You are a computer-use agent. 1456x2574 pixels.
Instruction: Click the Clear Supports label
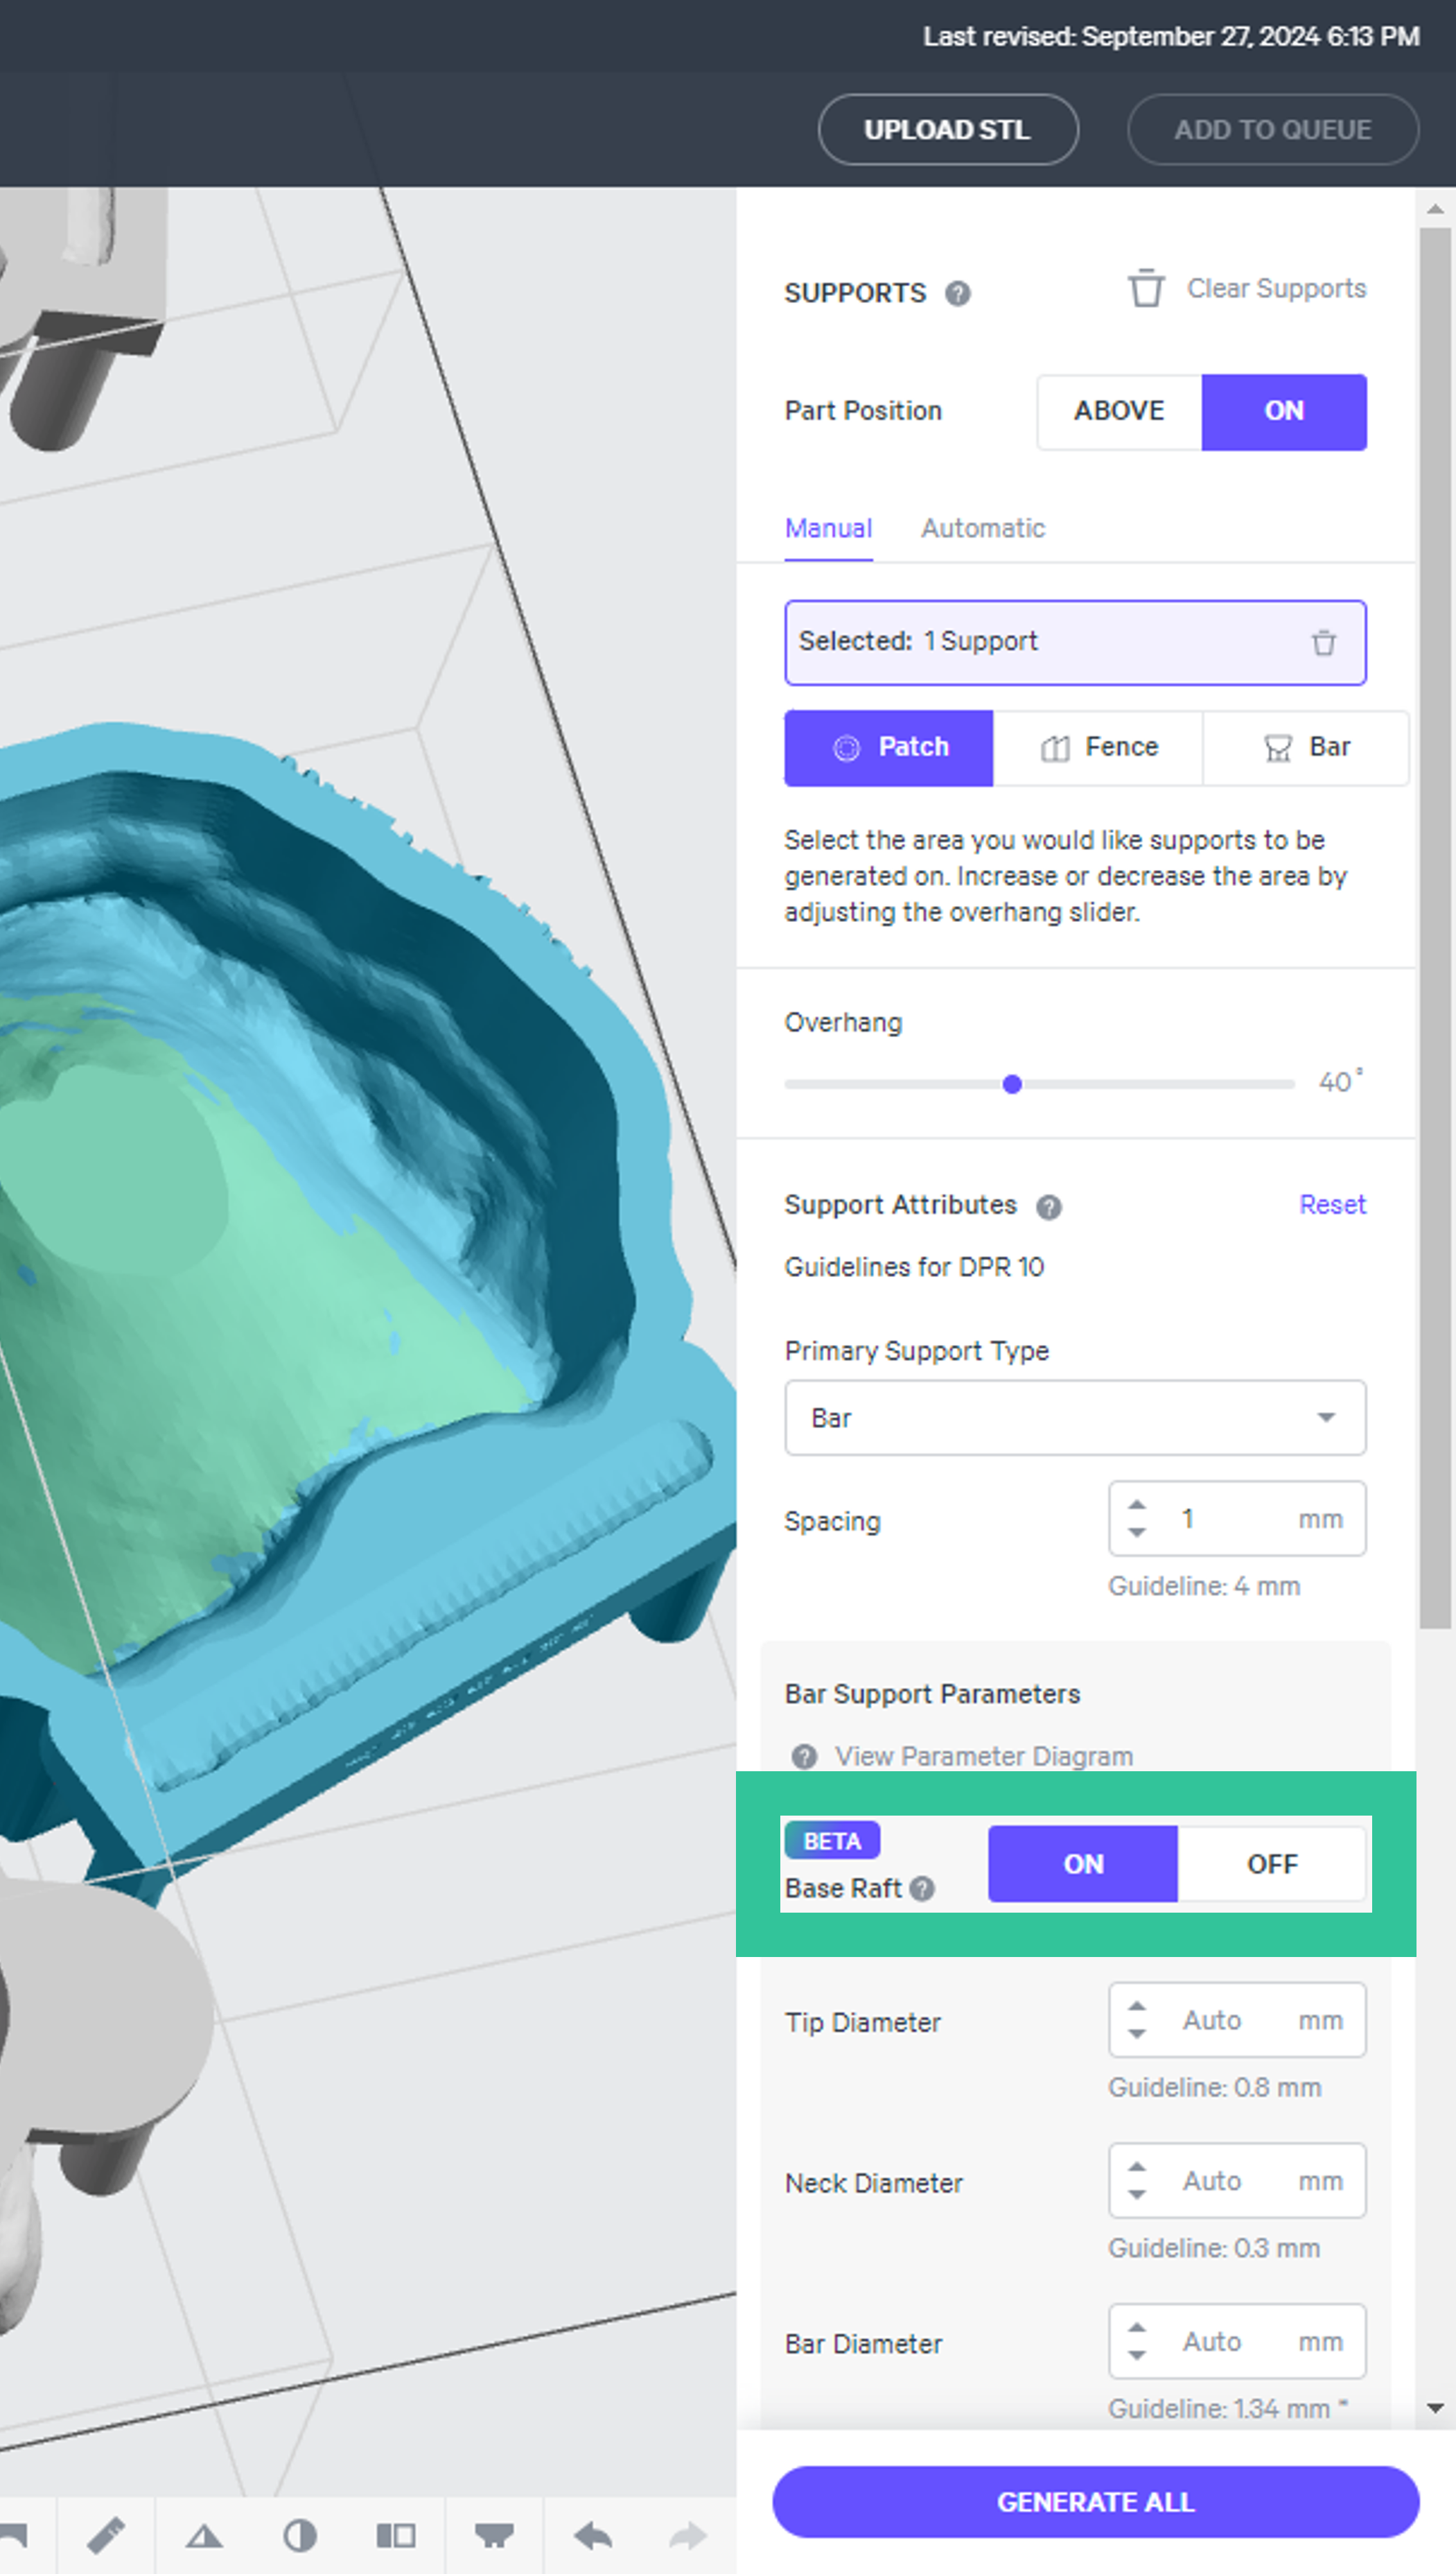(x=1276, y=289)
